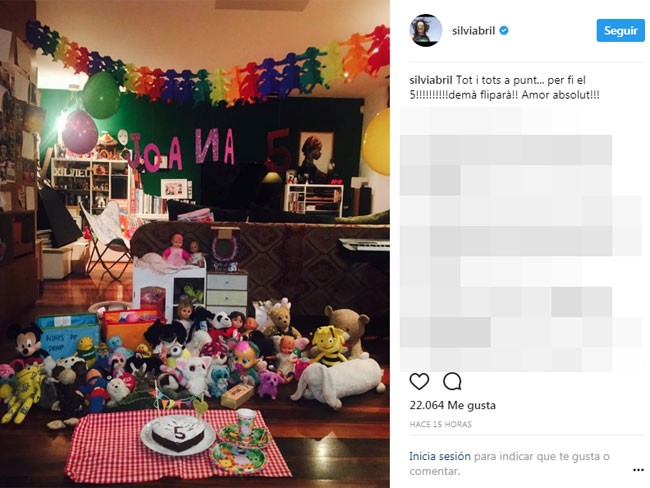Open the three-dot more options menu

click(x=638, y=470)
